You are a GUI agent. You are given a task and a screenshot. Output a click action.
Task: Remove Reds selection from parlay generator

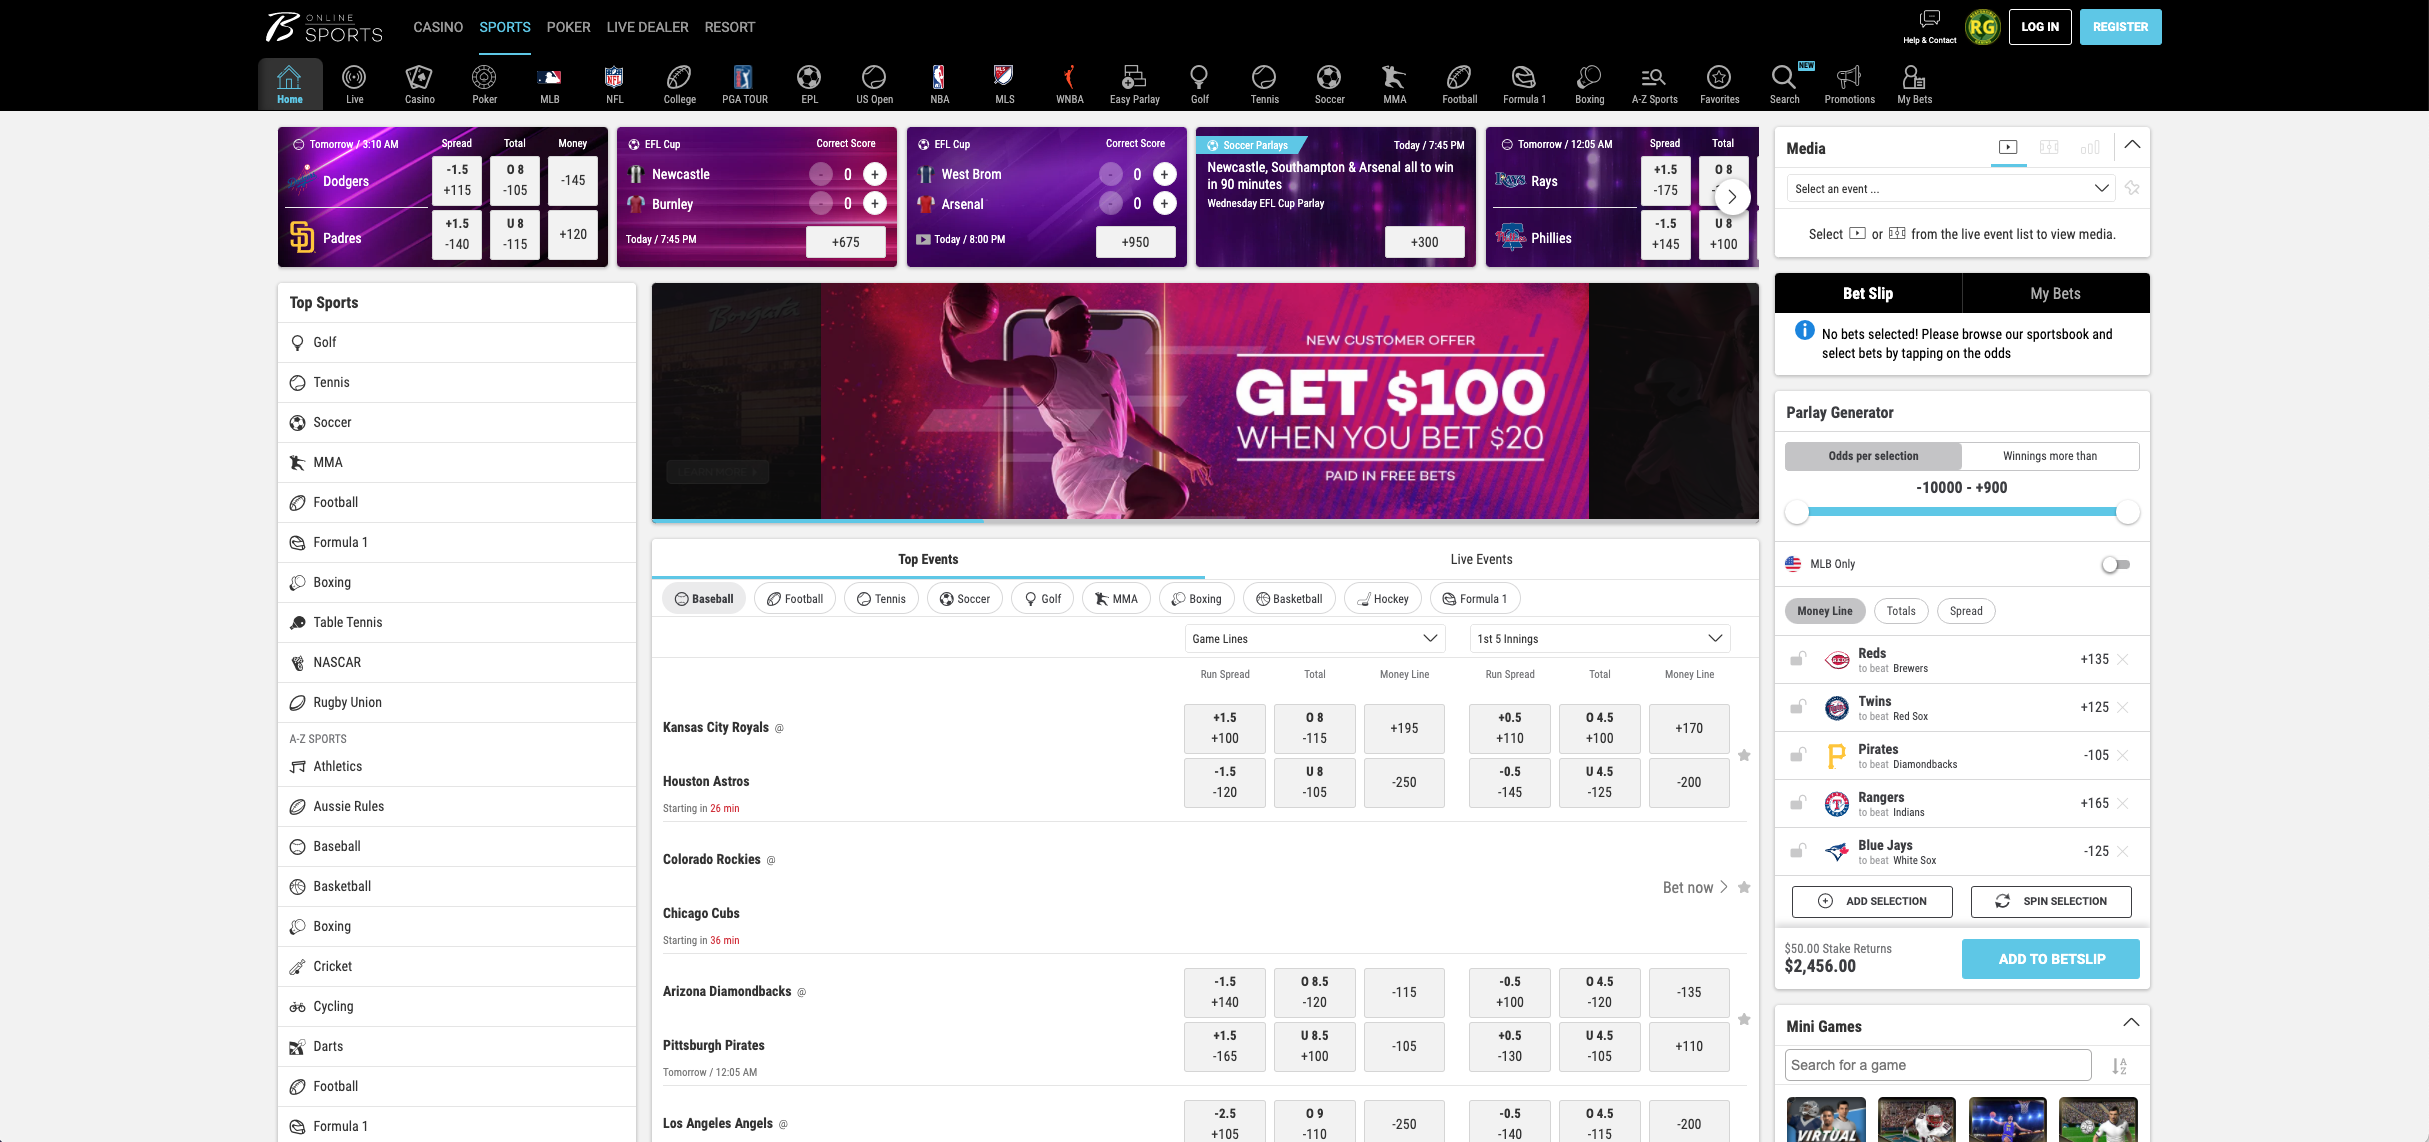tap(2122, 659)
